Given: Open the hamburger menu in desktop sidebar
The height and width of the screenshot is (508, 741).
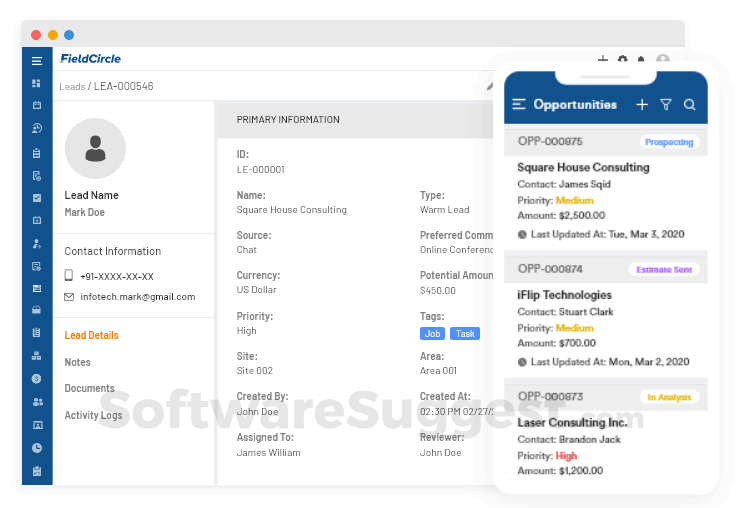Looking at the screenshot, I should [x=37, y=61].
